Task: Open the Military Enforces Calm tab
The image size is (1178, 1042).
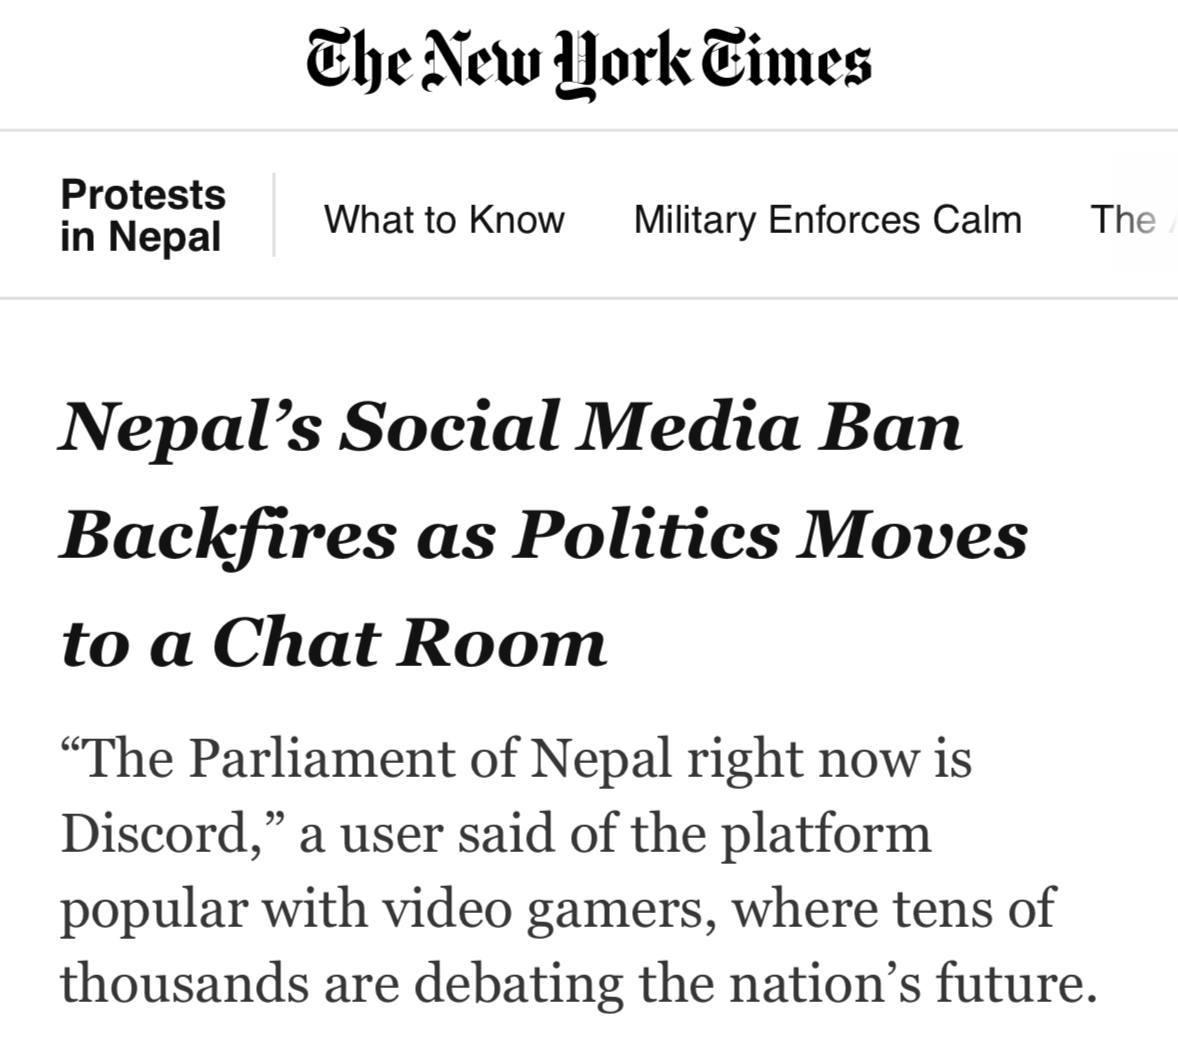Action: point(827,219)
